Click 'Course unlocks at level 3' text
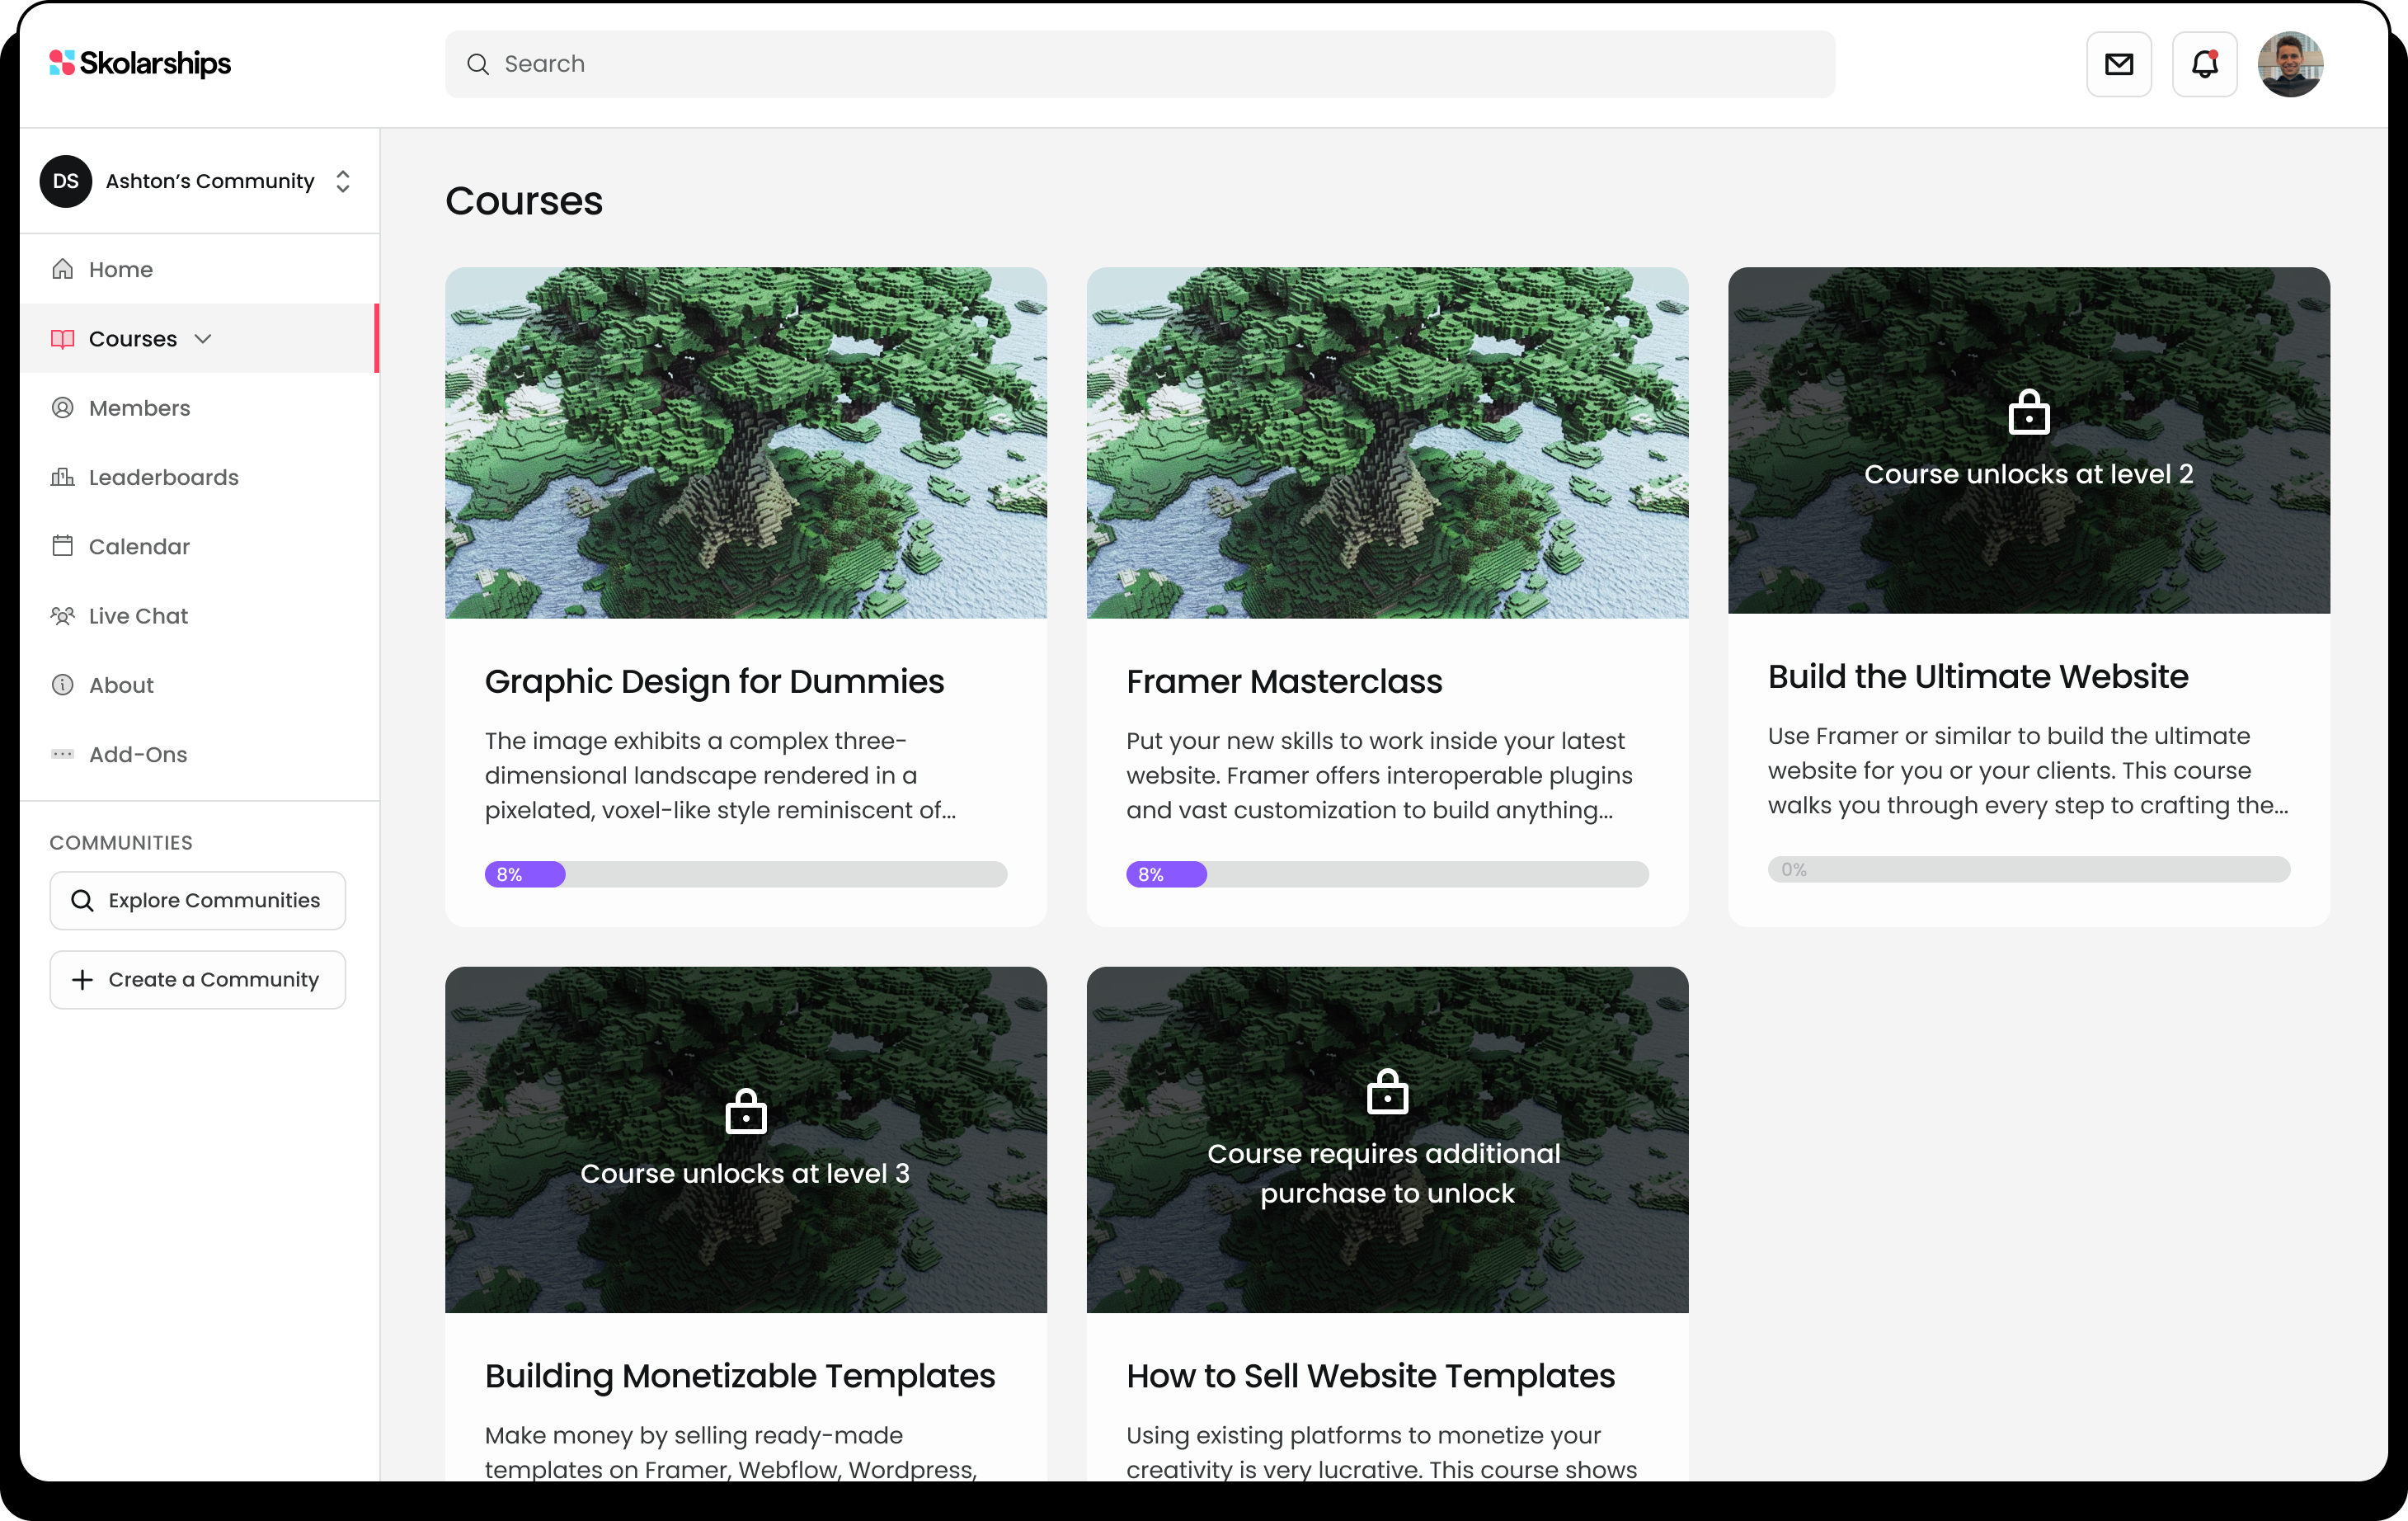 click(745, 1173)
